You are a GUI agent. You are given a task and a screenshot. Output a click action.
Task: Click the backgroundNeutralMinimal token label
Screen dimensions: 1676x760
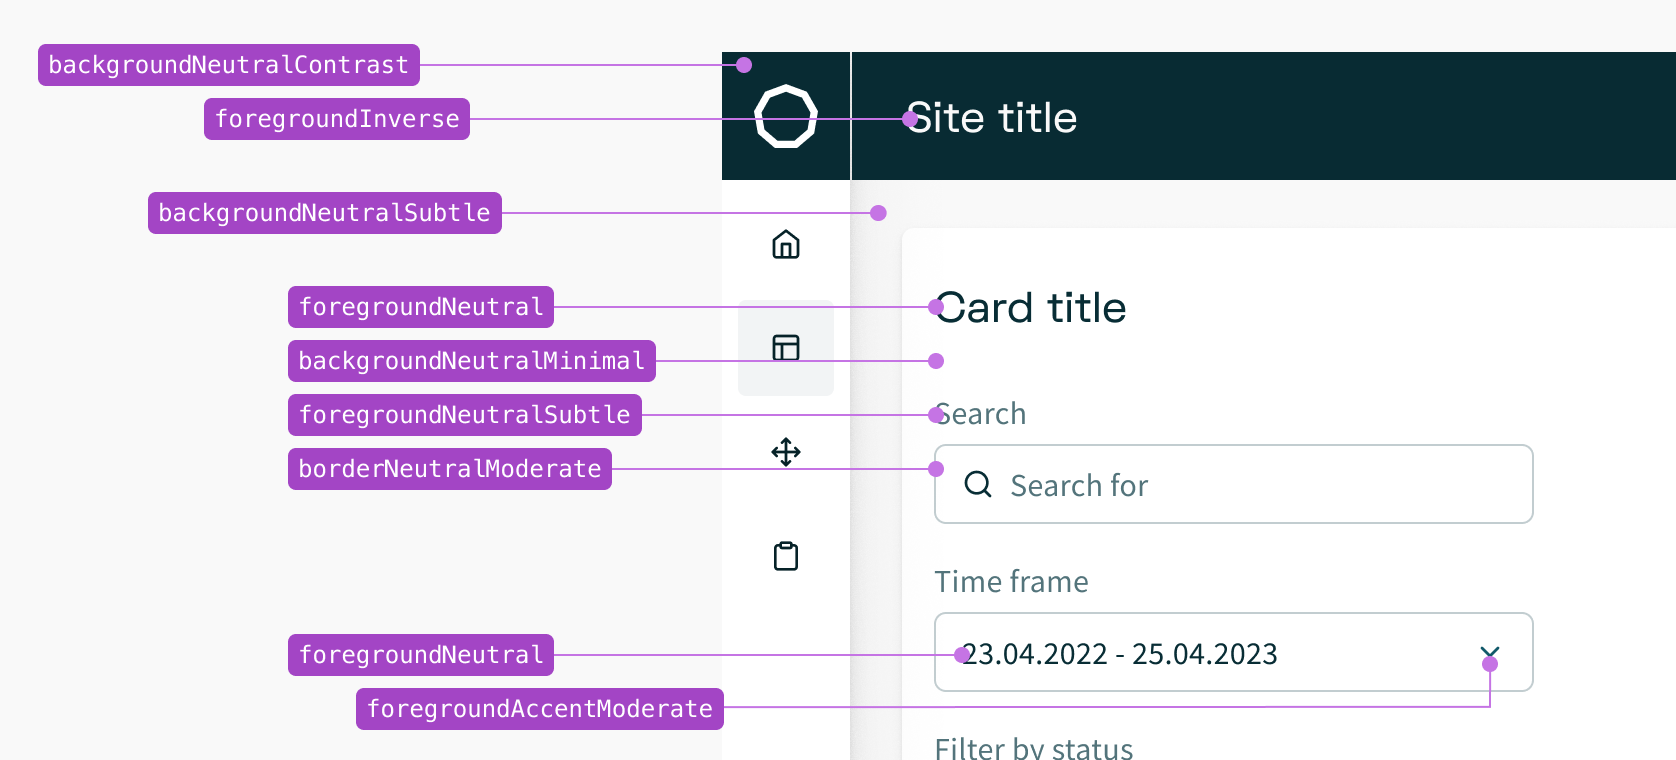(472, 361)
